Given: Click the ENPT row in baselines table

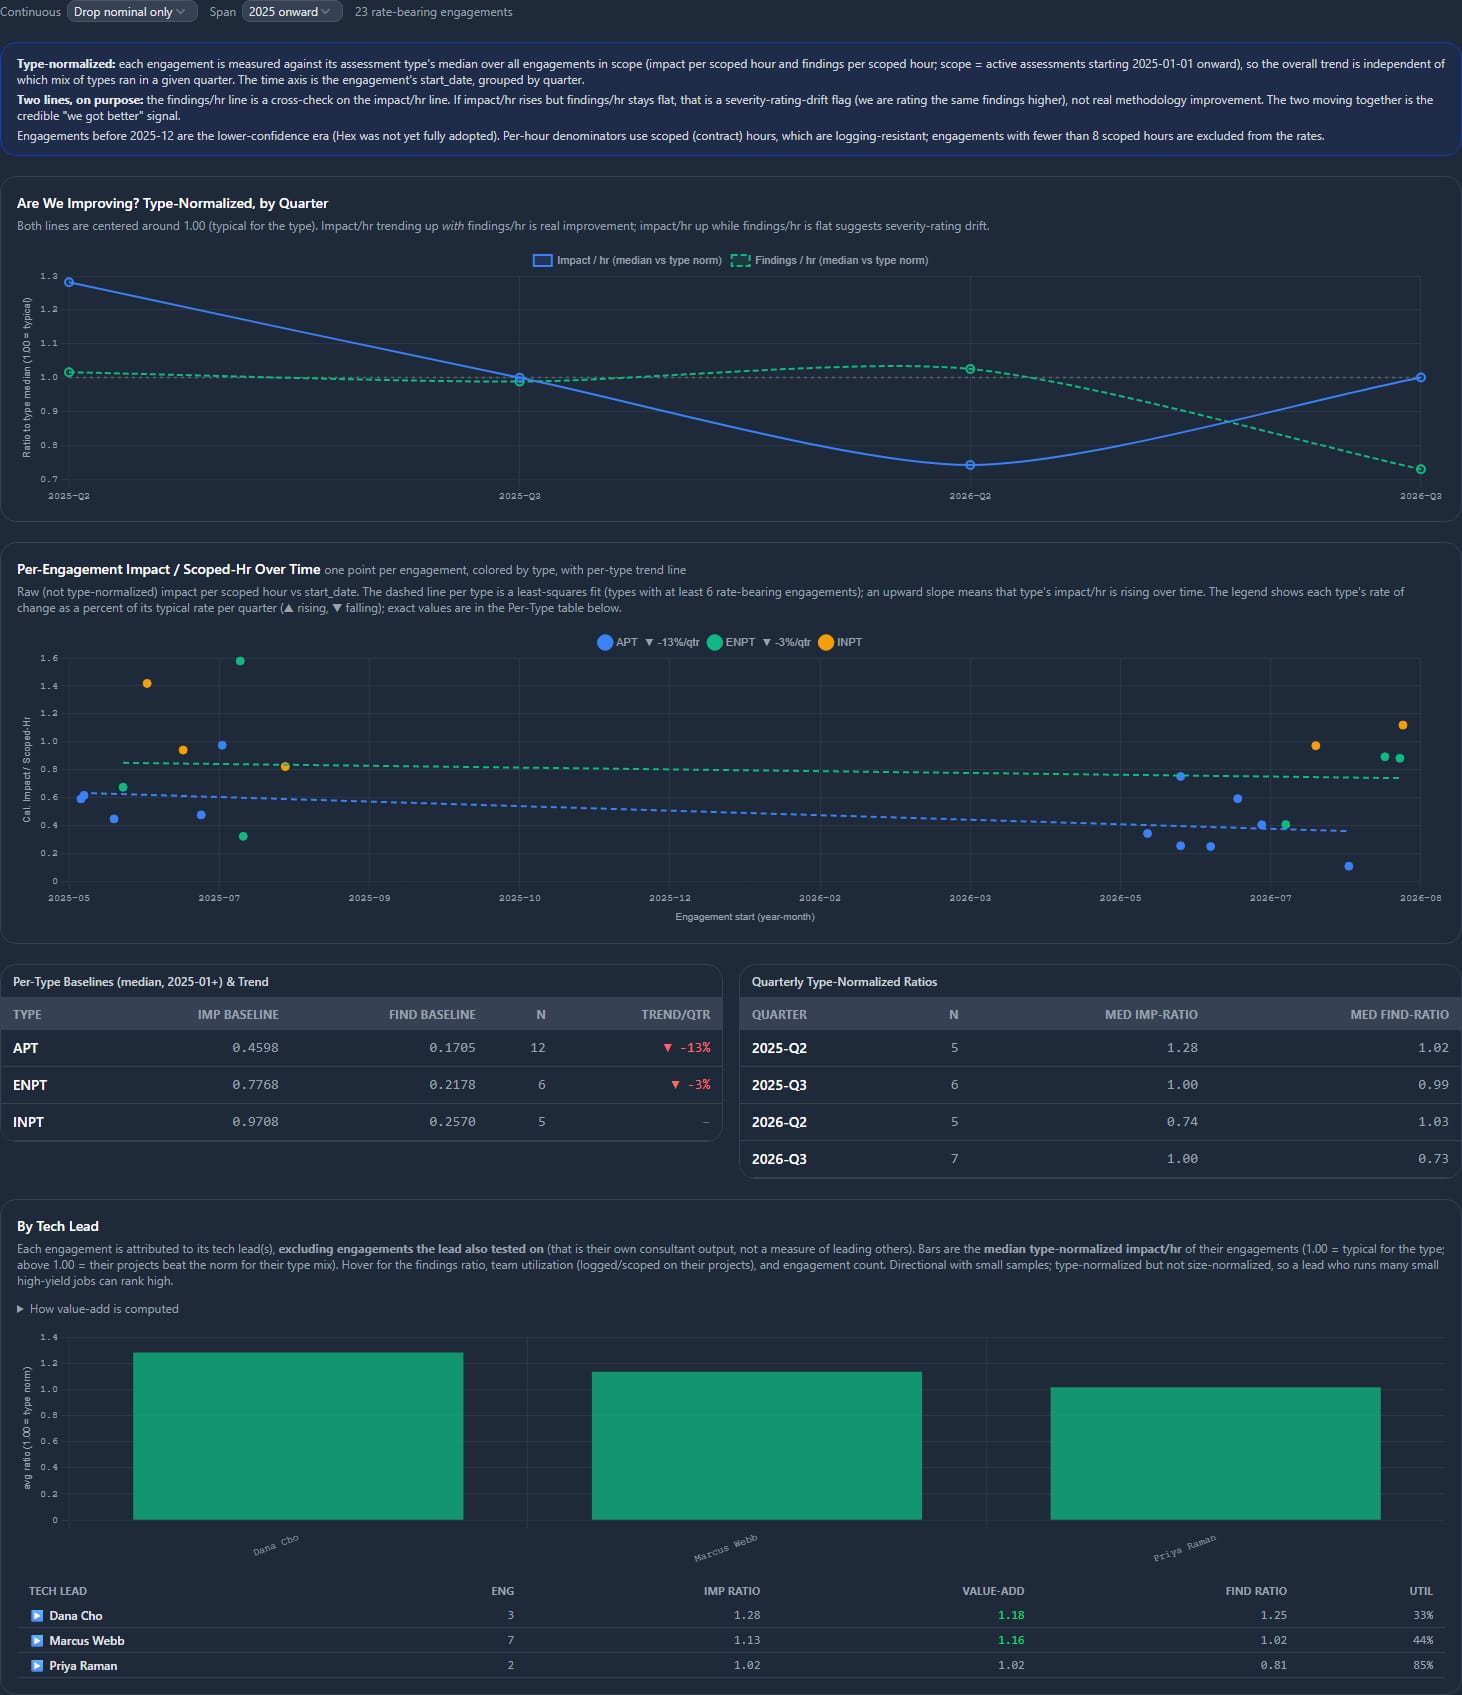Looking at the screenshot, I should coord(361,1085).
